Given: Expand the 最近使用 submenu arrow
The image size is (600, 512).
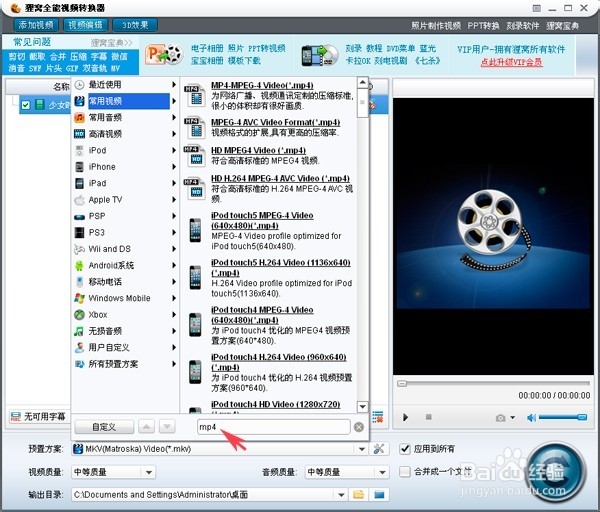Looking at the screenshot, I should (x=174, y=85).
